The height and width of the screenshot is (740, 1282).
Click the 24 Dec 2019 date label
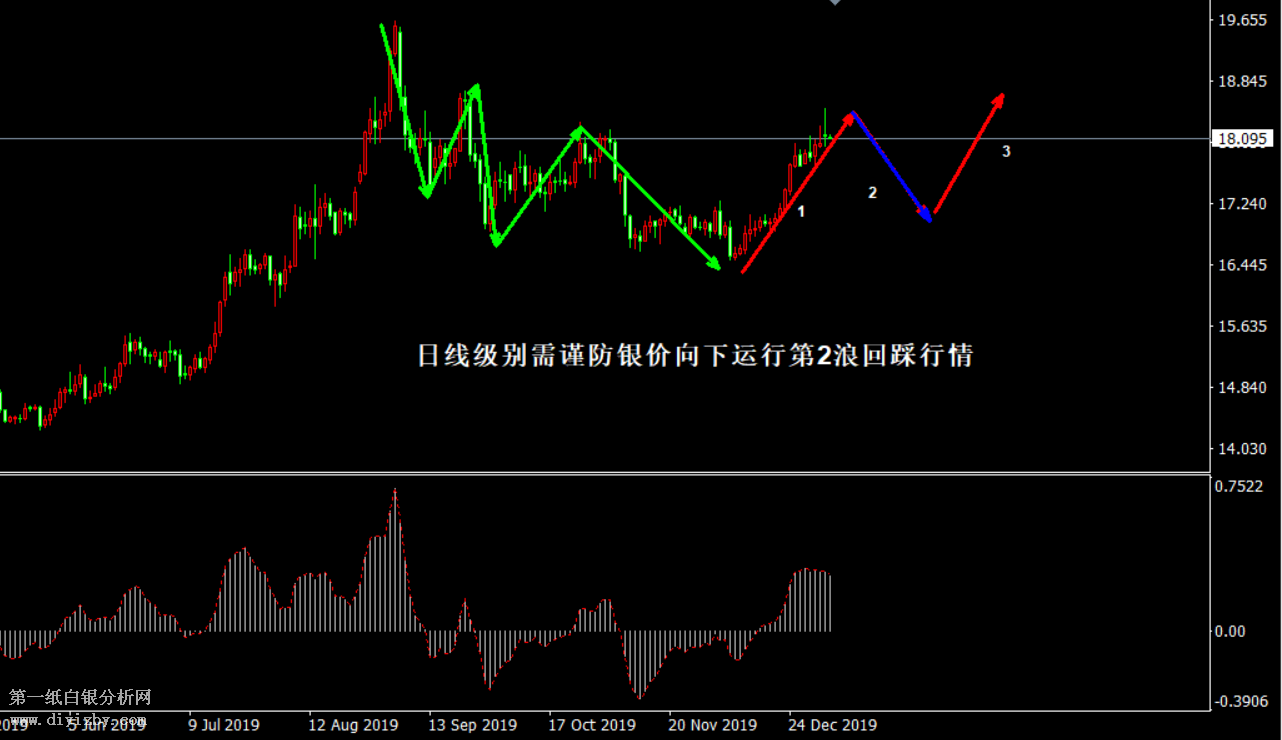(x=832, y=725)
